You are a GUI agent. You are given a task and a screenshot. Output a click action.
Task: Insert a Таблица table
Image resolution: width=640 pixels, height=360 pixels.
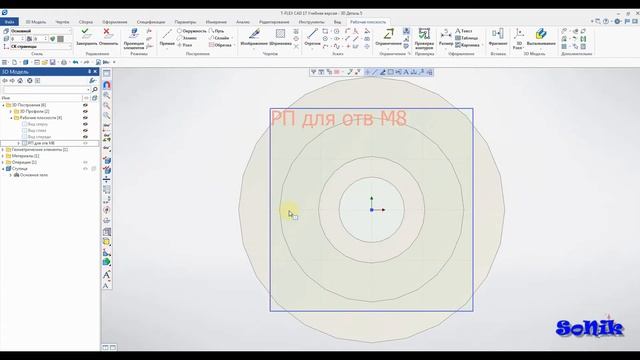pos(466,38)
